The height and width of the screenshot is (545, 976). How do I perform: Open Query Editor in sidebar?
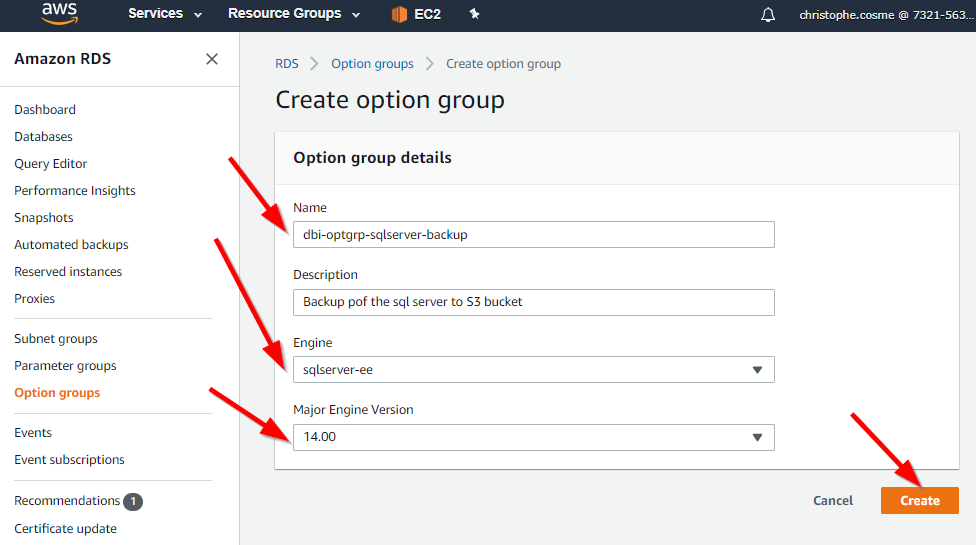[x=50, y=164]
